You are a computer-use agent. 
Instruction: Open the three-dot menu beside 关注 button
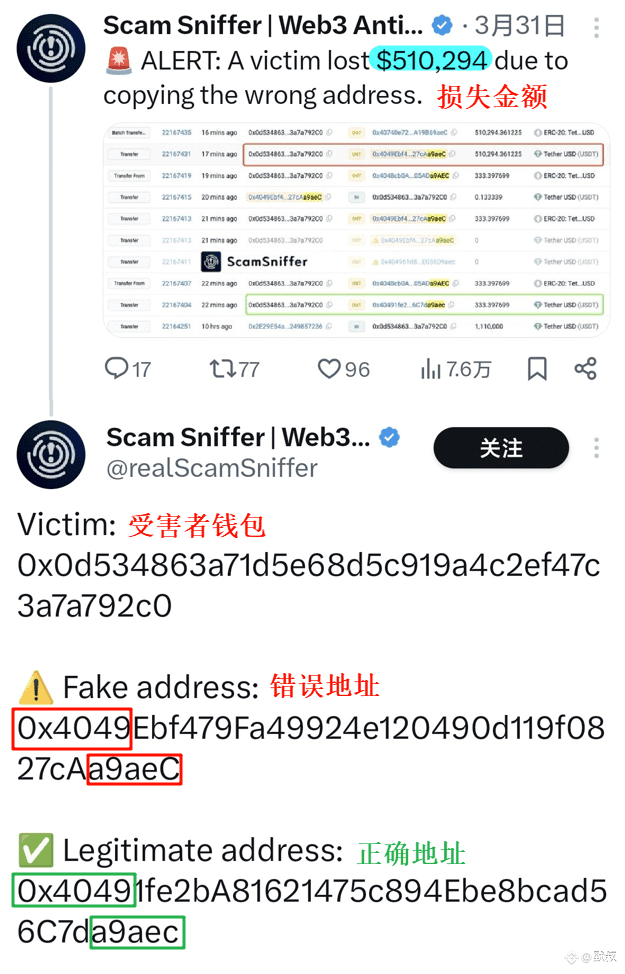pyautogui.click(x=596, y=448)
